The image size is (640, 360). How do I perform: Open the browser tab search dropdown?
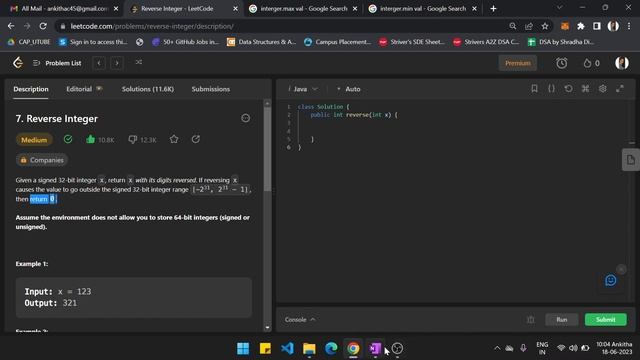(x=559, y=8)
